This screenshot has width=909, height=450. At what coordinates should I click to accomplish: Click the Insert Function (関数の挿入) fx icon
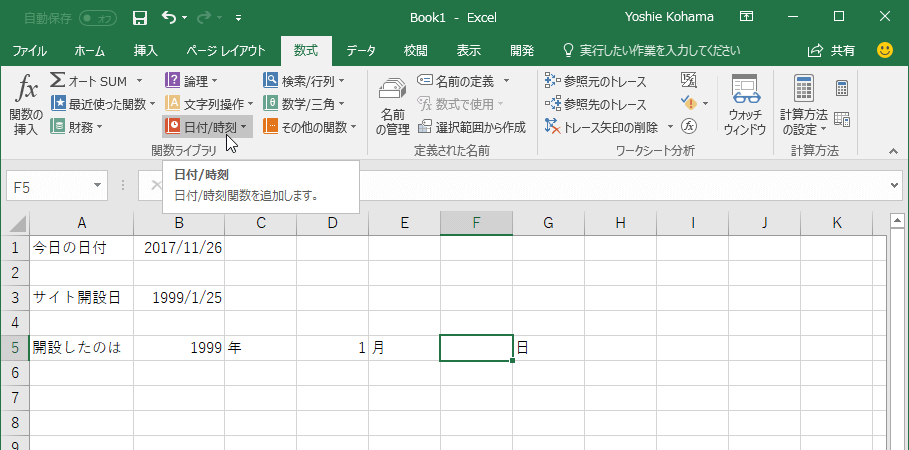click(25, 103)
